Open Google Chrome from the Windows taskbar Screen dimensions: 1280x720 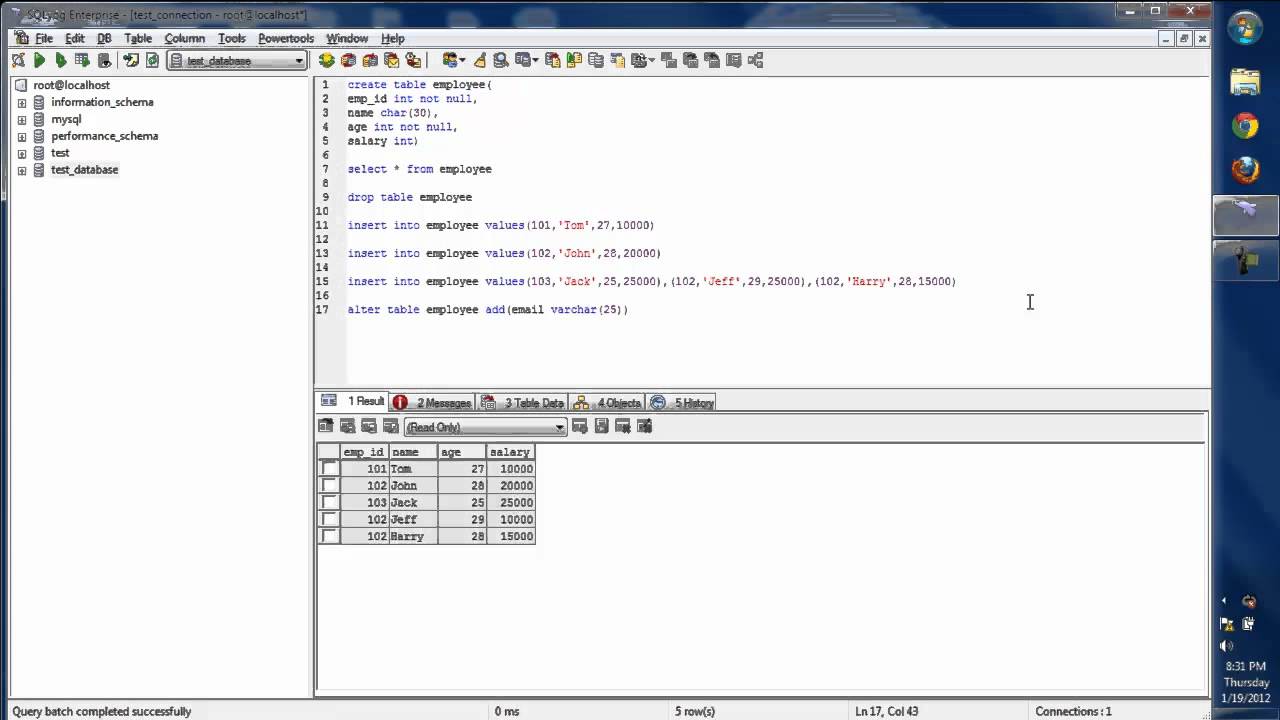(1245, 125)
